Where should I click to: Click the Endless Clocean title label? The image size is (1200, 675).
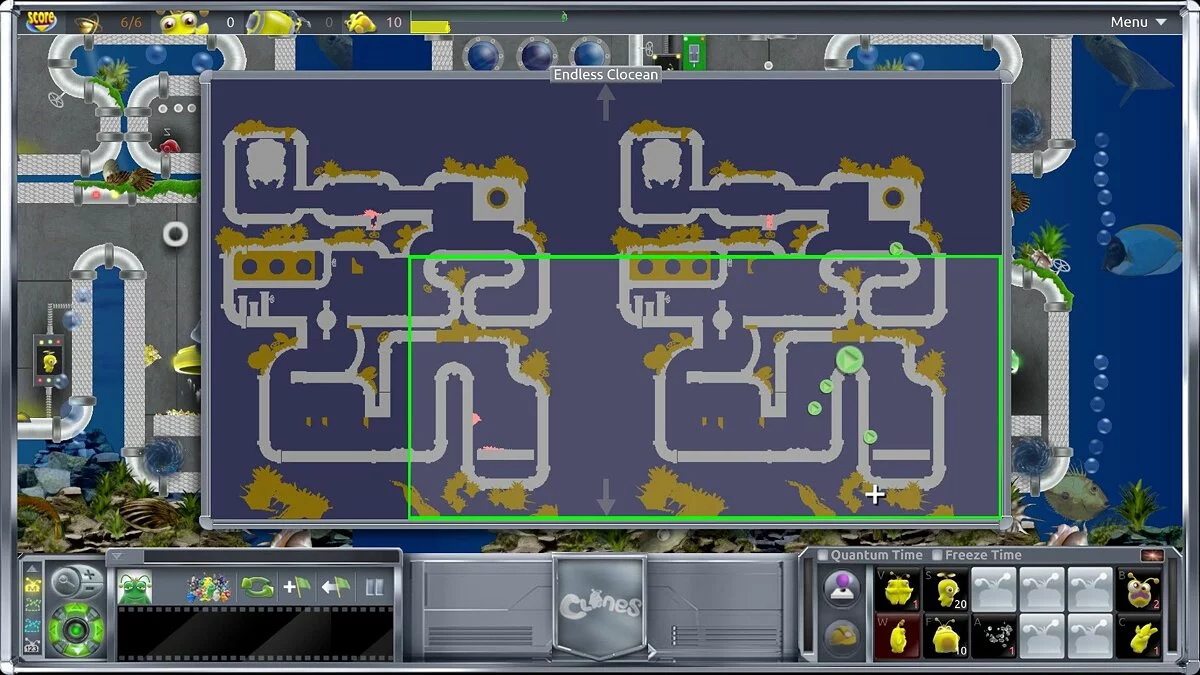point(604,74)
